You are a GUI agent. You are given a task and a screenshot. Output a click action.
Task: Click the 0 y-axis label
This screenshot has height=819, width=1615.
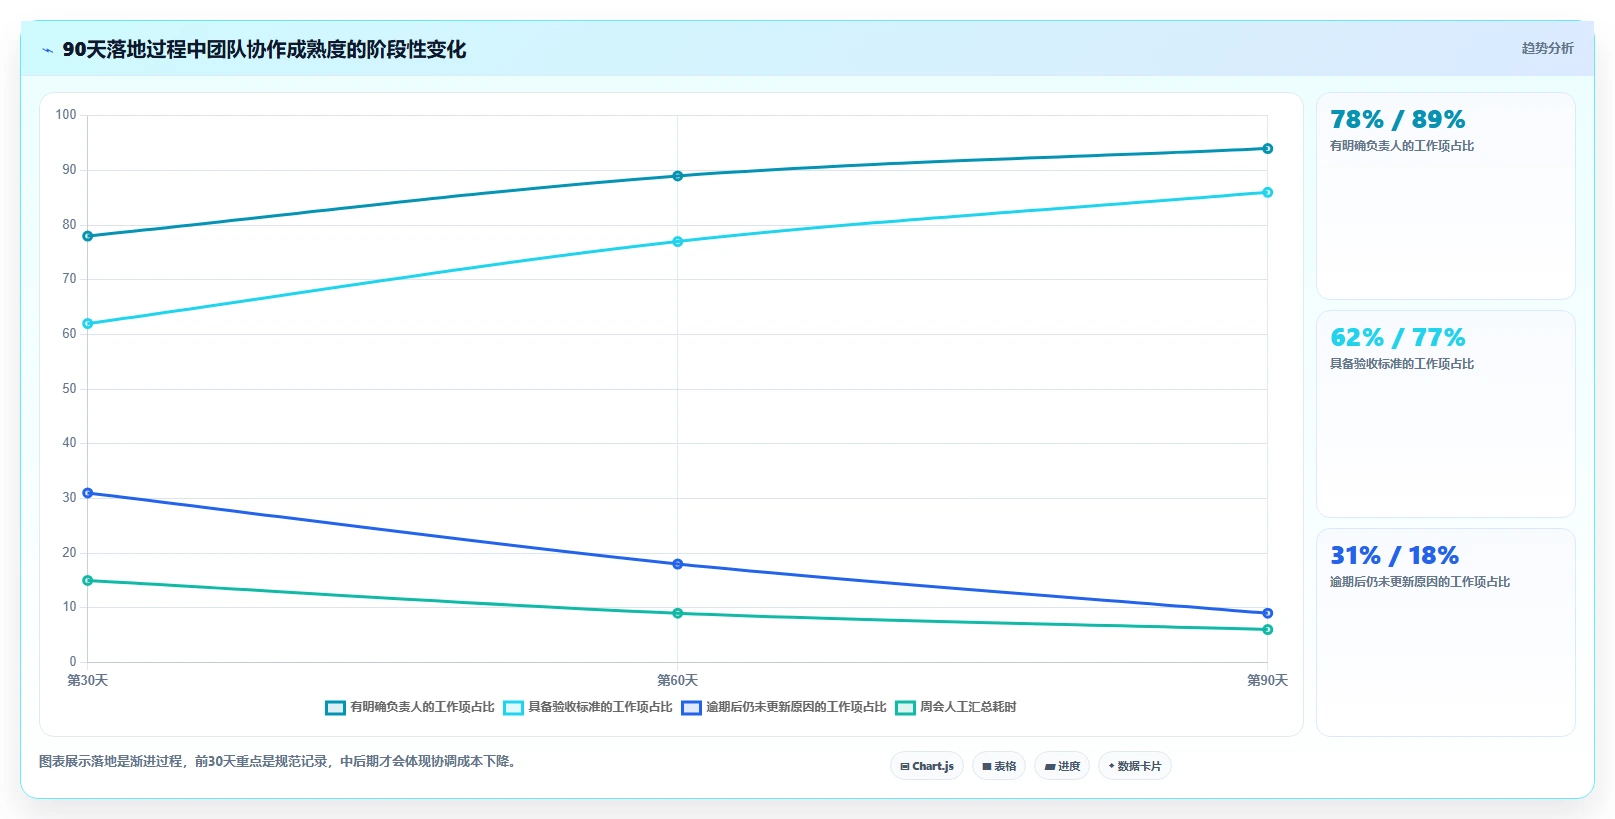tap(73, 662)
